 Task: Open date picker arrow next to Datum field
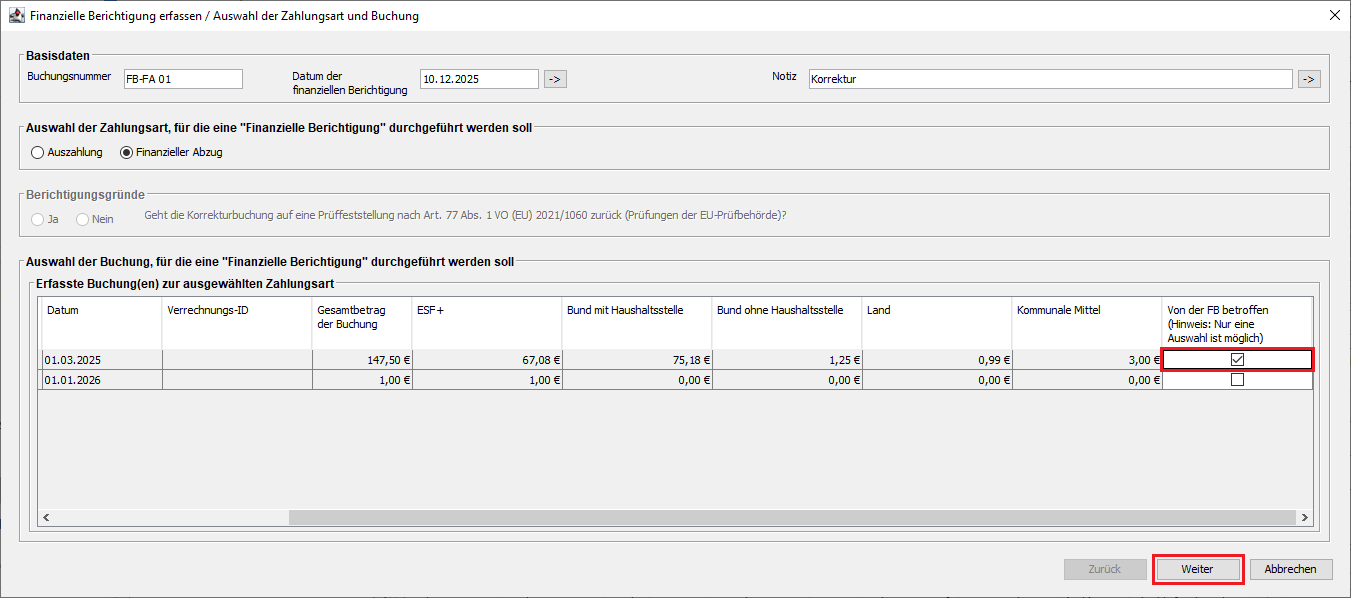(555, 79)
